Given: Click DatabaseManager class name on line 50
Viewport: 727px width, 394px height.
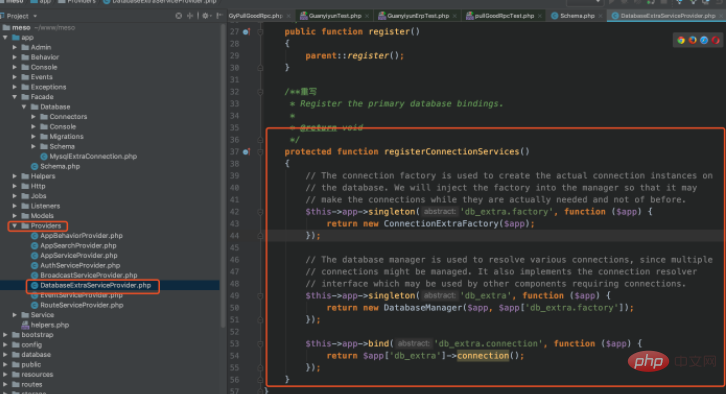Looking at the screenshot, I should 423,308.
